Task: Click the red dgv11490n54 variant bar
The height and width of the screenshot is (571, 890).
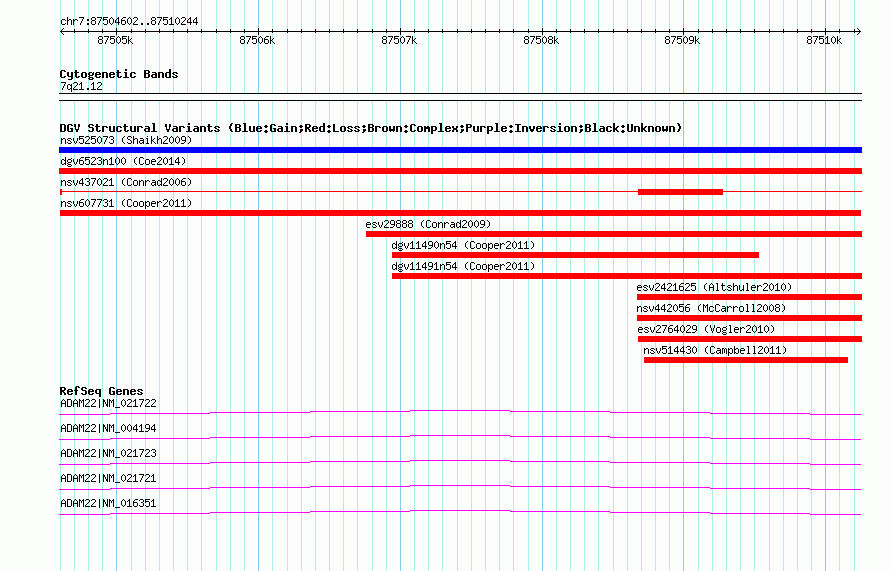Action: (575, 255)
